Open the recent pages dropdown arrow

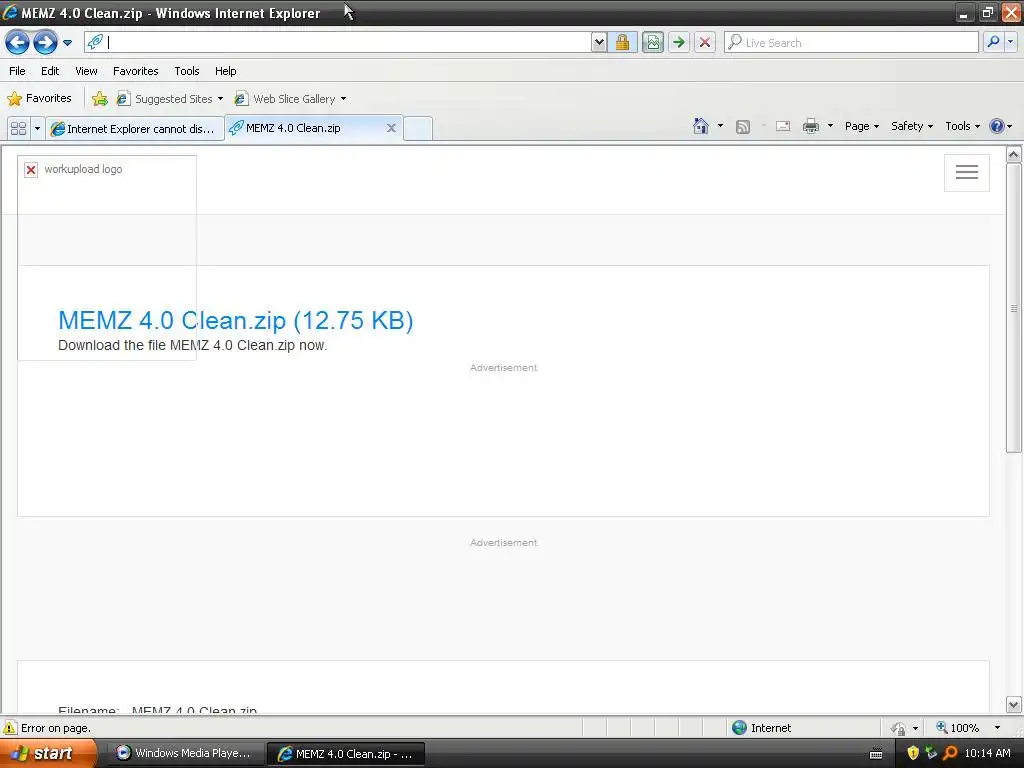[x=67, y=43]
